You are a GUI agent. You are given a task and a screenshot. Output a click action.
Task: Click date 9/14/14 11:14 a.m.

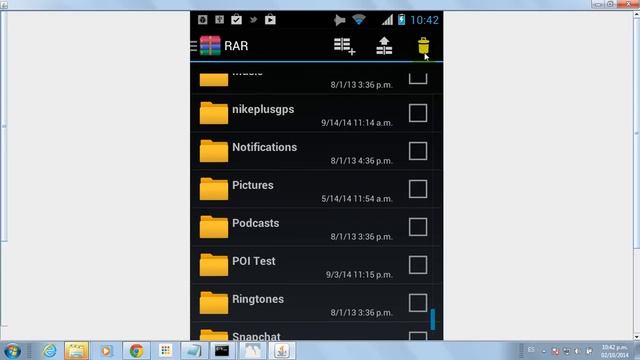357,123
